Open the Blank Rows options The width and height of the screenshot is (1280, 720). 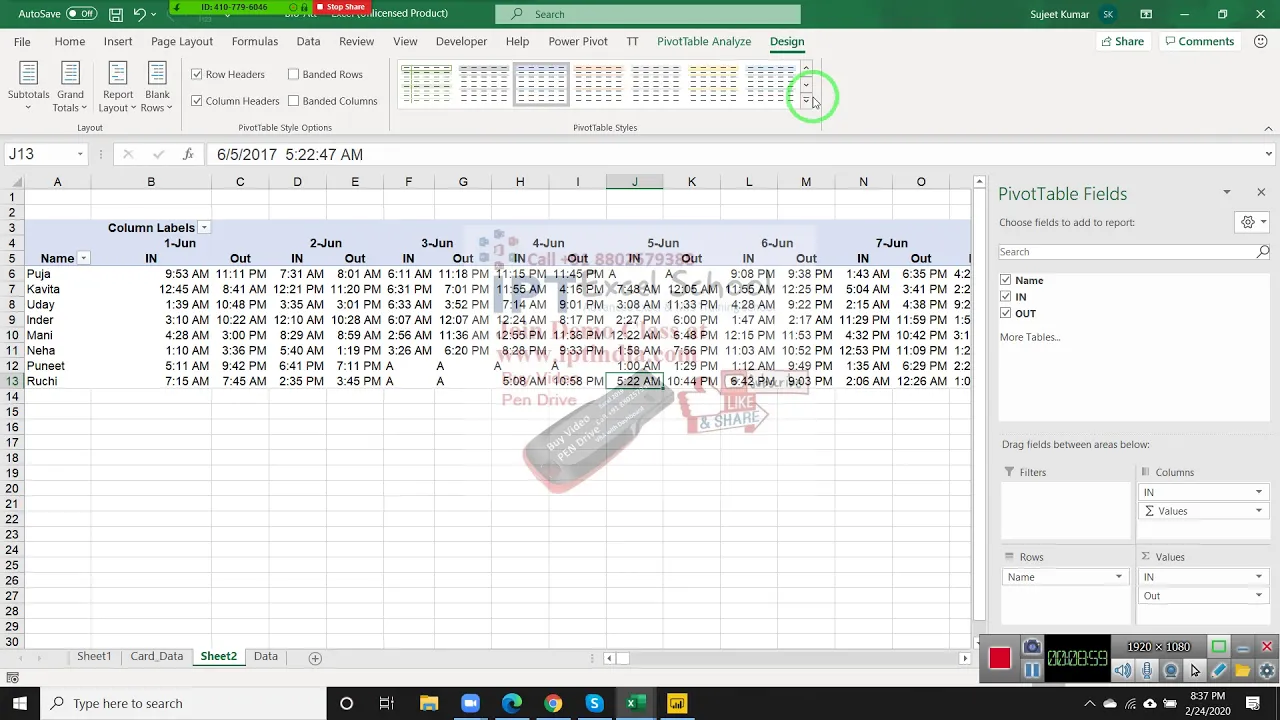[157, 86]
